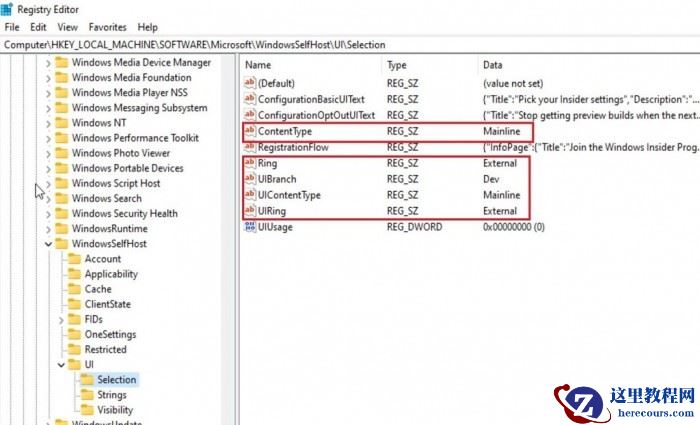
Task: Click the tree pane vertical scrollbar
Action: coord(229,240)
